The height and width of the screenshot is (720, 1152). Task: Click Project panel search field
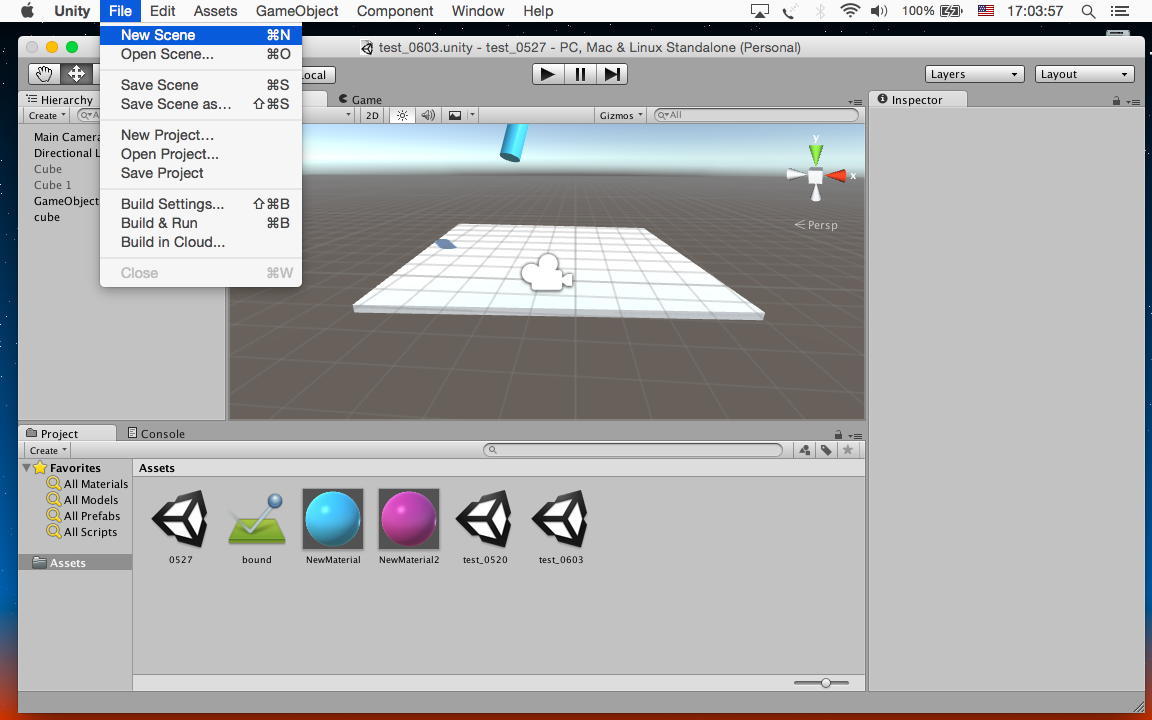[633, 450]
